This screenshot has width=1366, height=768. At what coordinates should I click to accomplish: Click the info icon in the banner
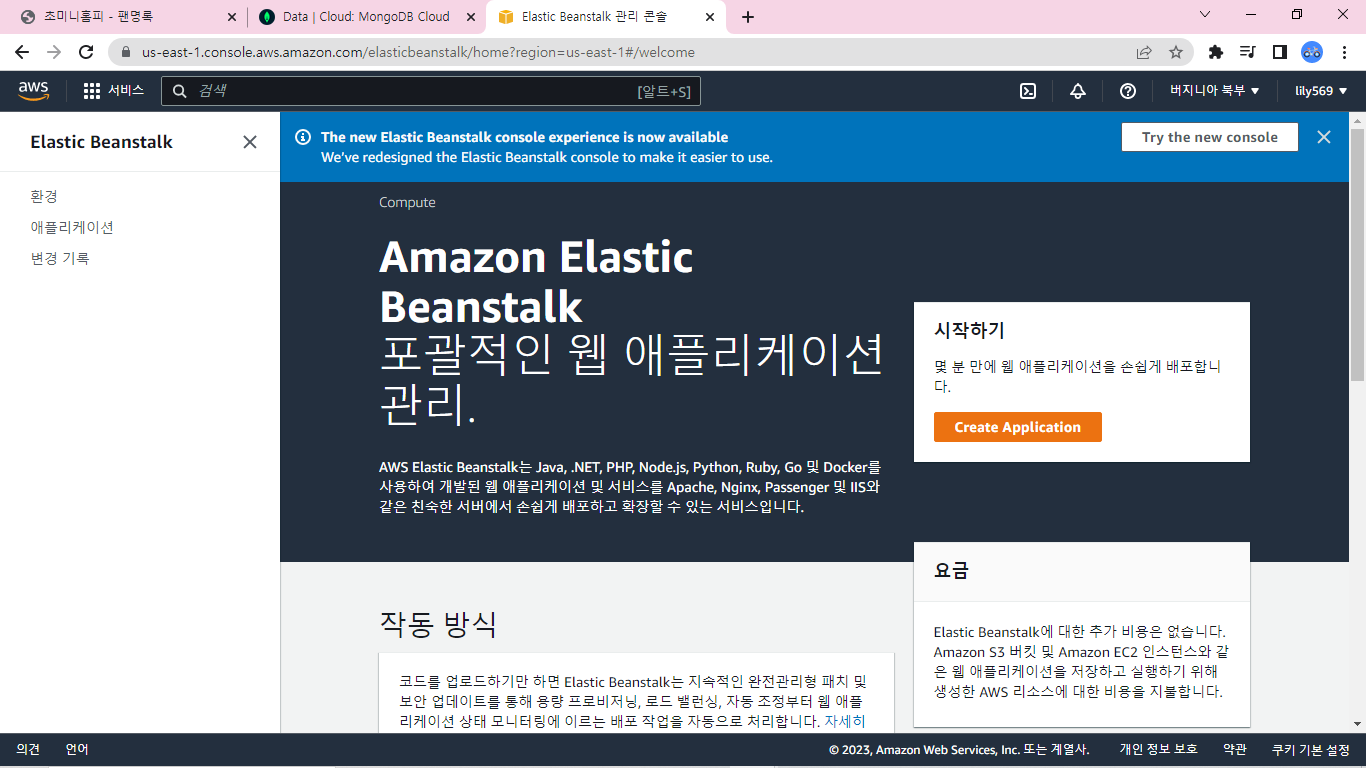303,137
